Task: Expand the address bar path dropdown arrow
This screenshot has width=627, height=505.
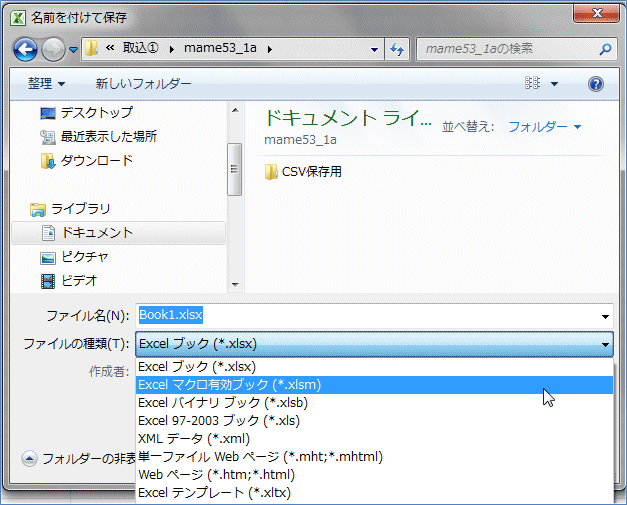Action: (375, 49)
